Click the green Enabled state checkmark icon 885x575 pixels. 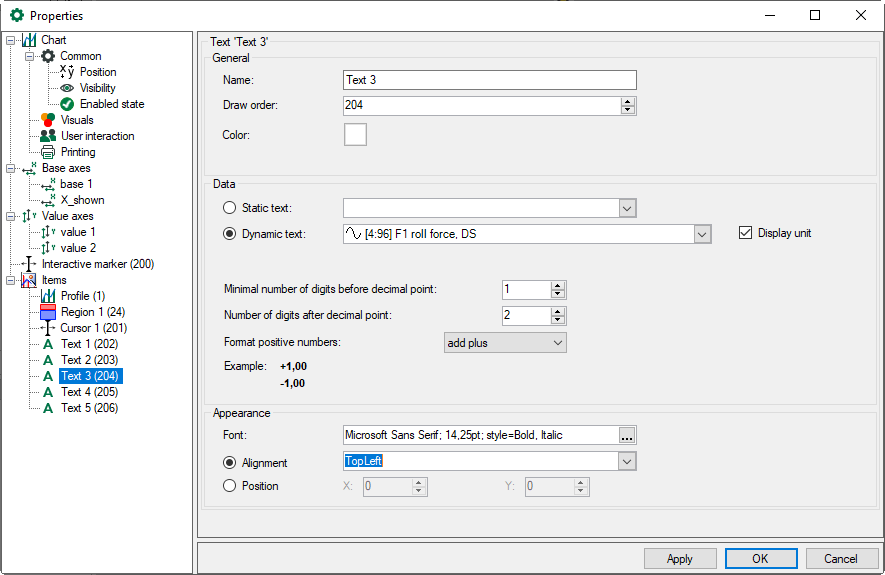coord(67,104)
